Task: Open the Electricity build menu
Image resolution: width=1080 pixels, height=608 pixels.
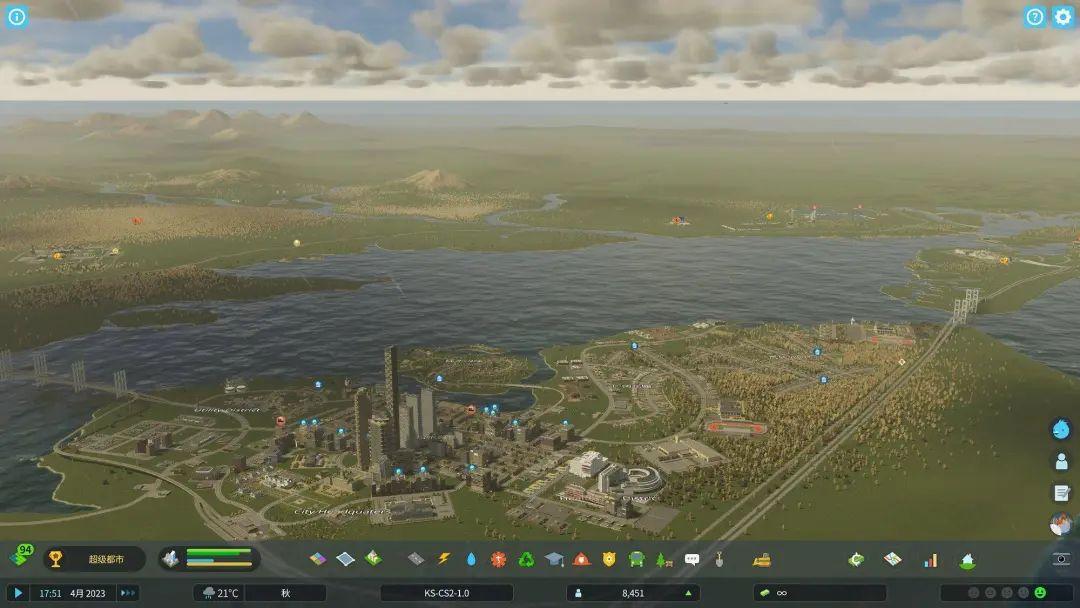Action: pyautogui.click(x=444, y=559)
